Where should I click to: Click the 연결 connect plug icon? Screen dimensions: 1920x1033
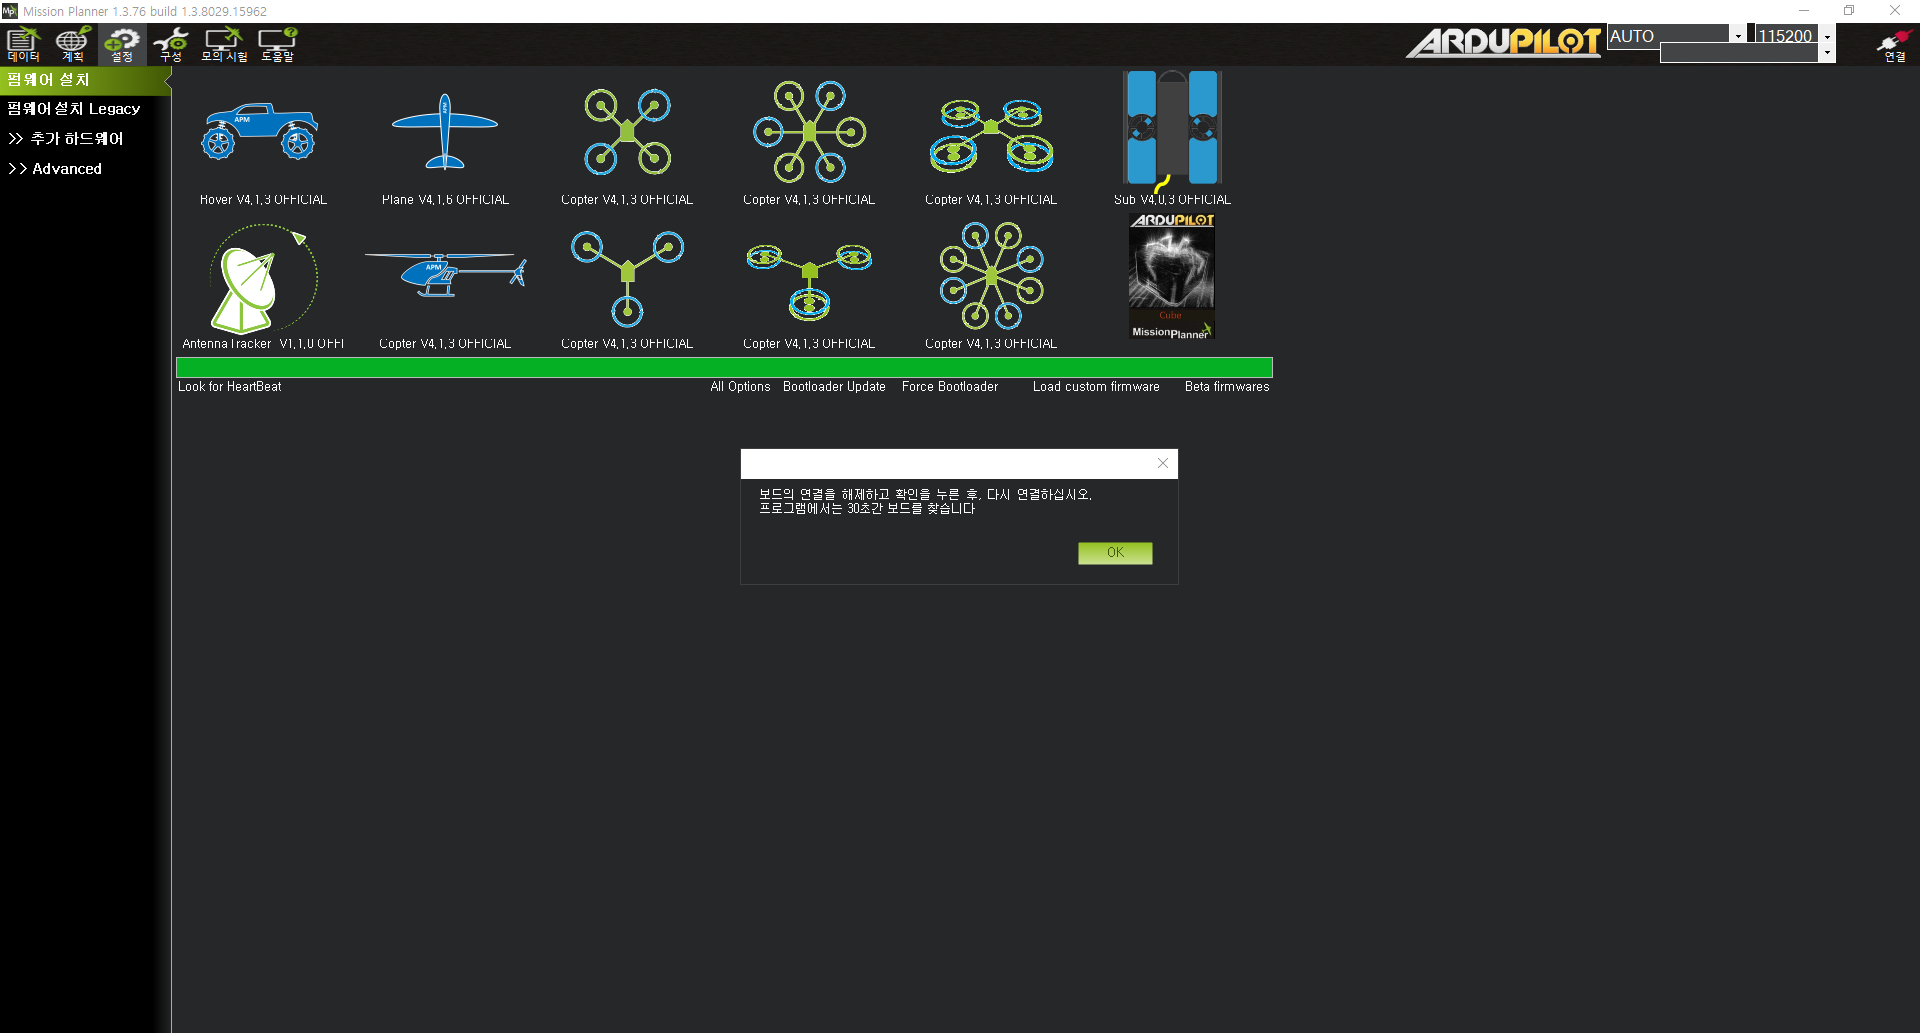click(x=1894, y=45)
